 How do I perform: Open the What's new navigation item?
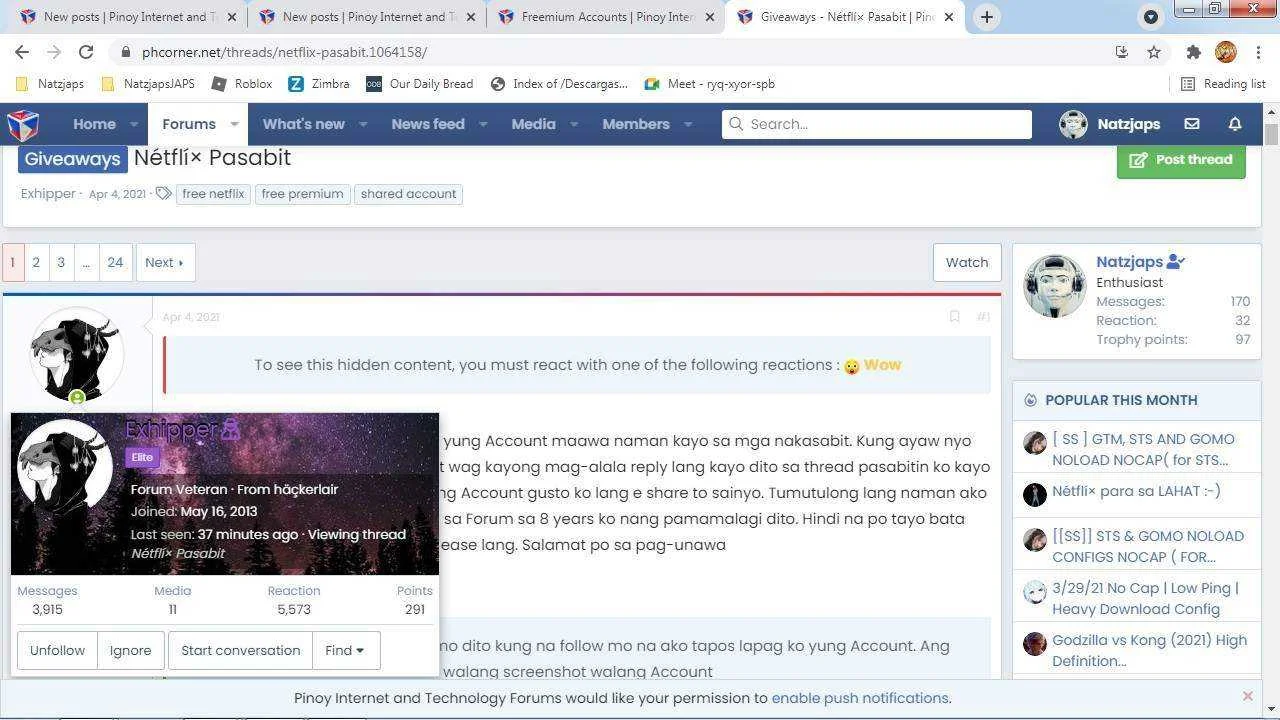click(303, 124)
